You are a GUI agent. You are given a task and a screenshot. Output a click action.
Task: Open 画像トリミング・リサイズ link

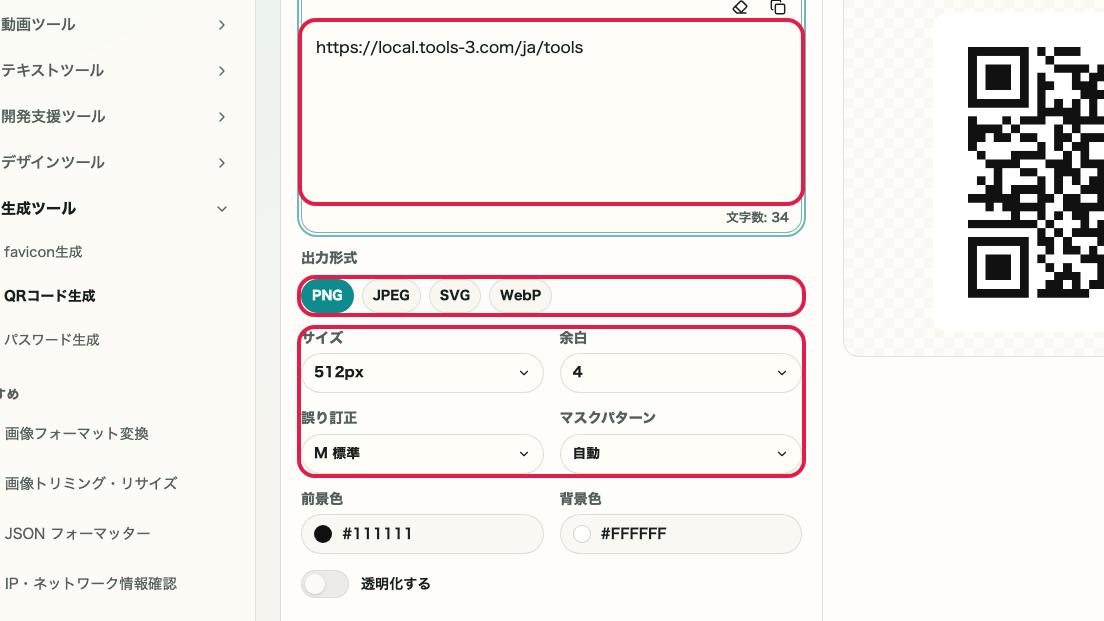91,484
